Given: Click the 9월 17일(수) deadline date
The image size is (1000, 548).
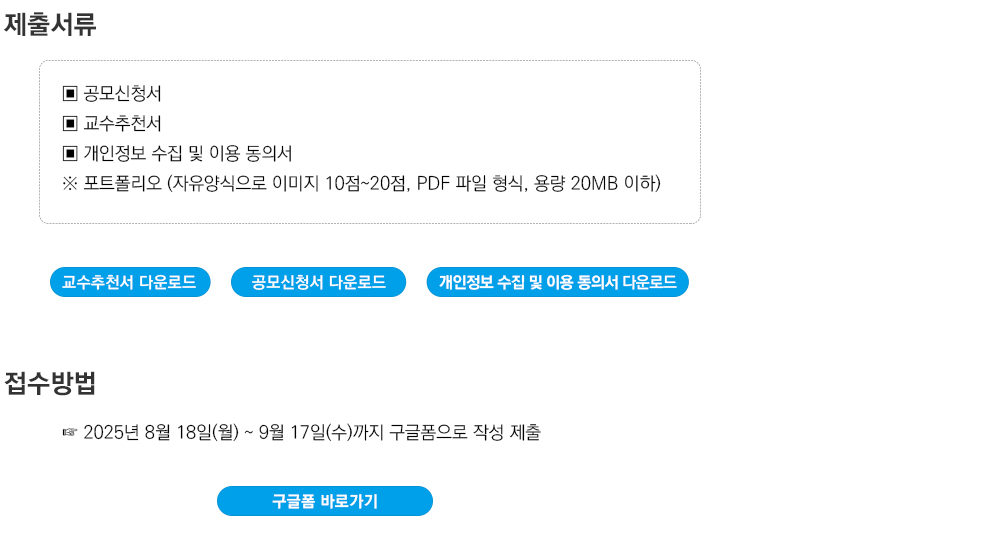Looking at the screenshot, I should point(305,433).
